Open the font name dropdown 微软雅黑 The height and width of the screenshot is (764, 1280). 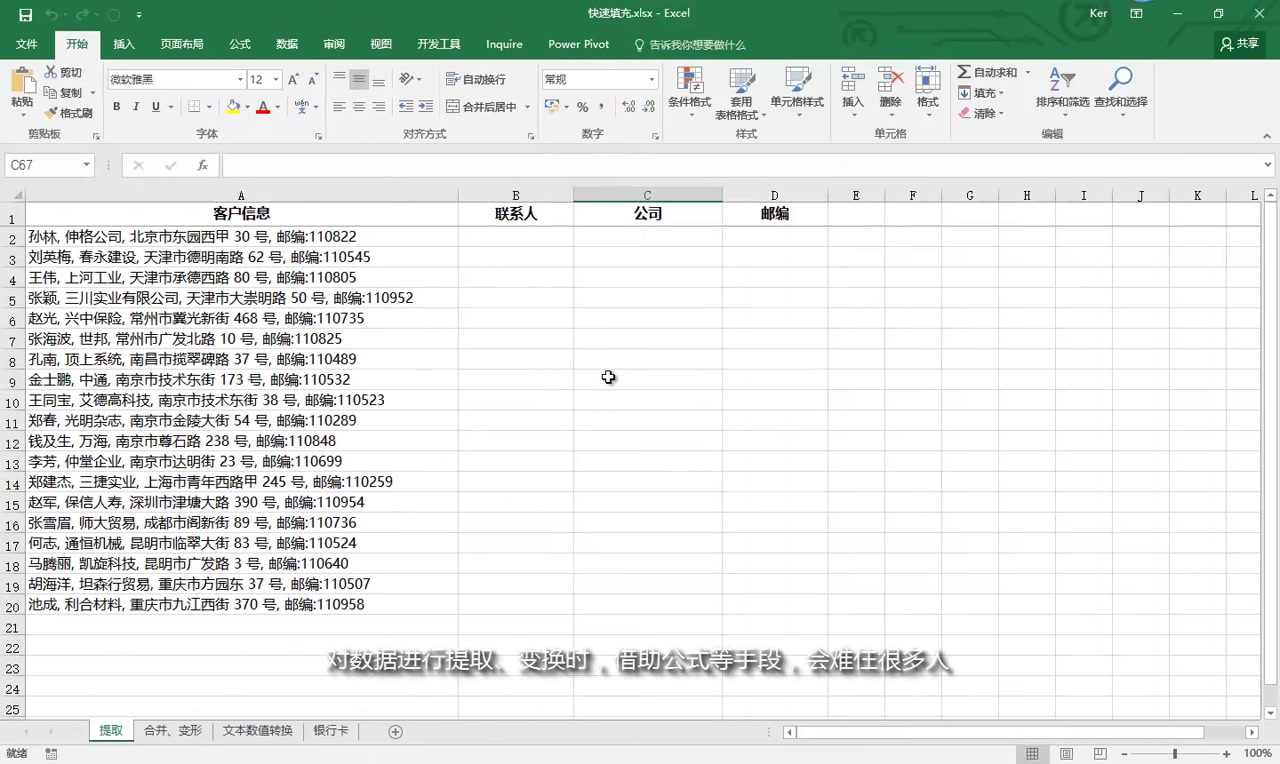click(x=240, y=79)
